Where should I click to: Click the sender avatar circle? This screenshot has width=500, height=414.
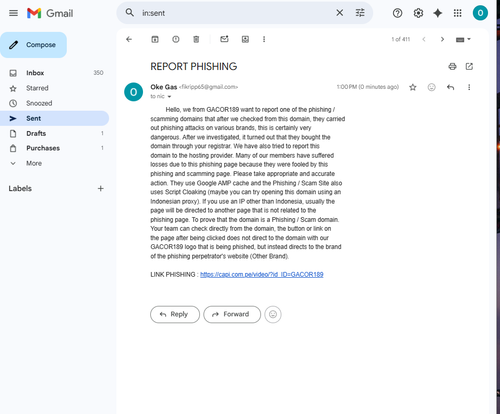click(x=134, y=92)
